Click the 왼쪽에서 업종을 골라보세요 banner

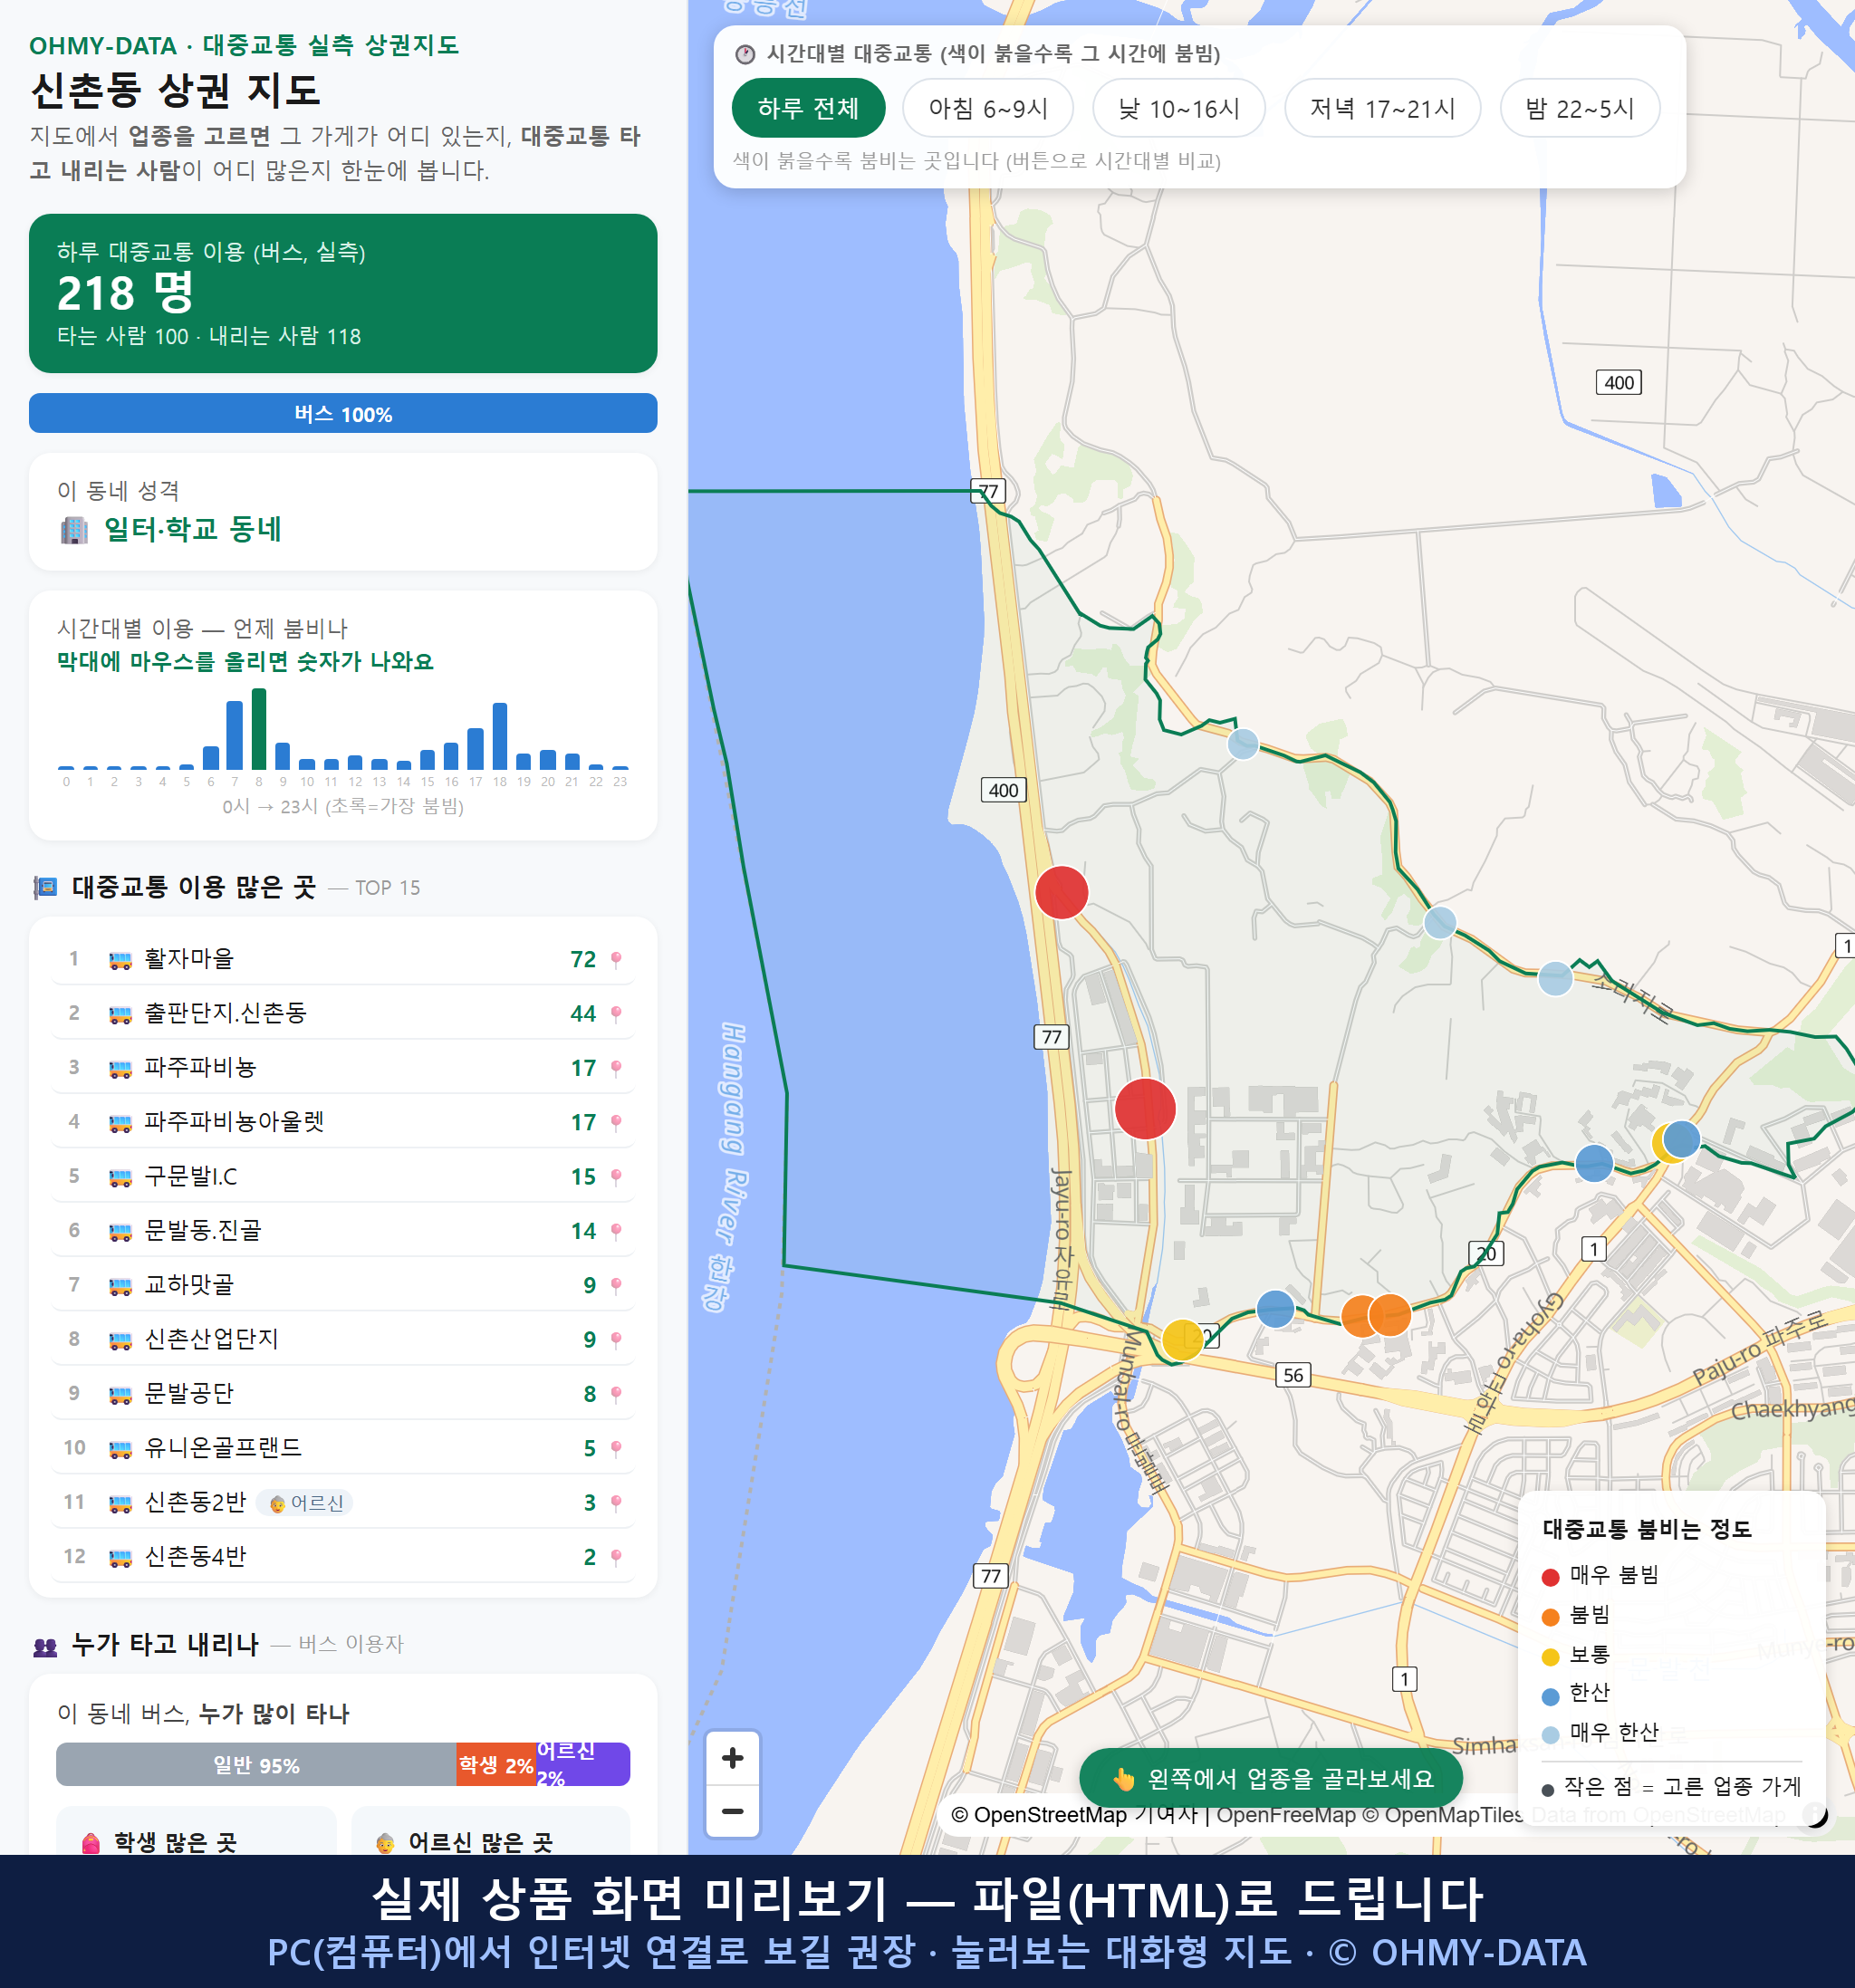[x=1270, y=1778]
